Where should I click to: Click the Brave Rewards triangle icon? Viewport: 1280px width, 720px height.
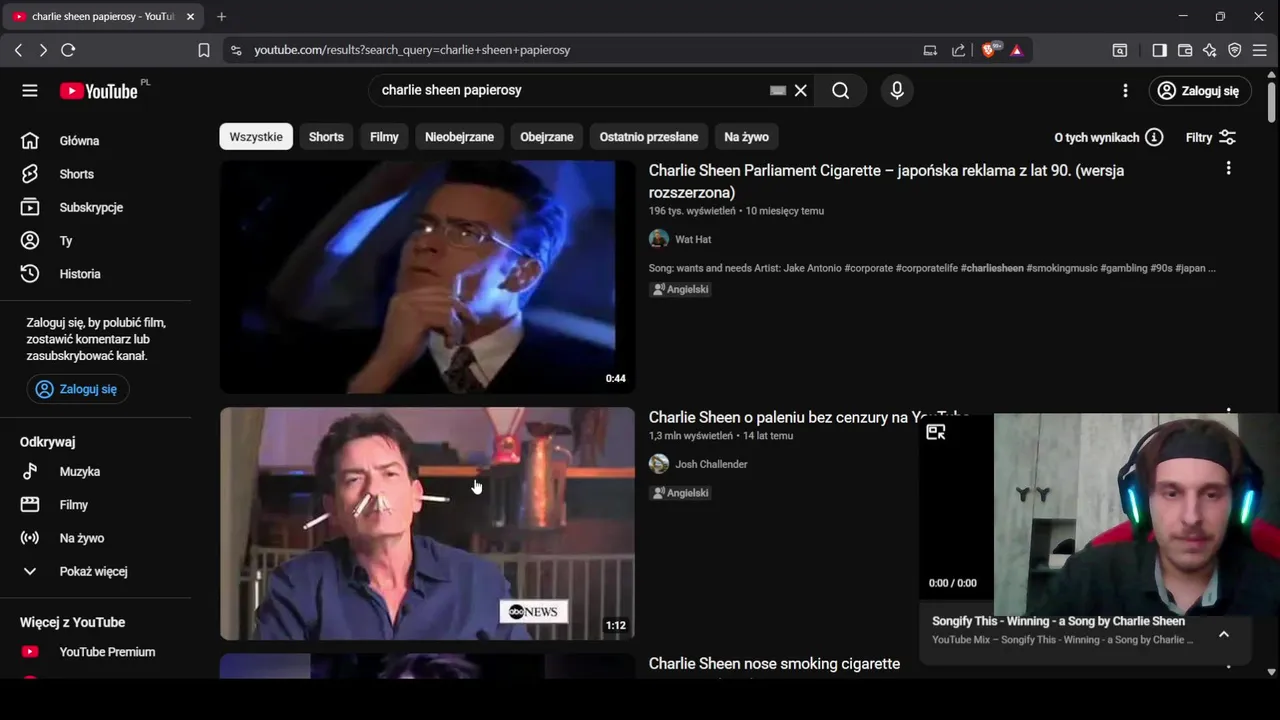click(x=1017, y=50)
